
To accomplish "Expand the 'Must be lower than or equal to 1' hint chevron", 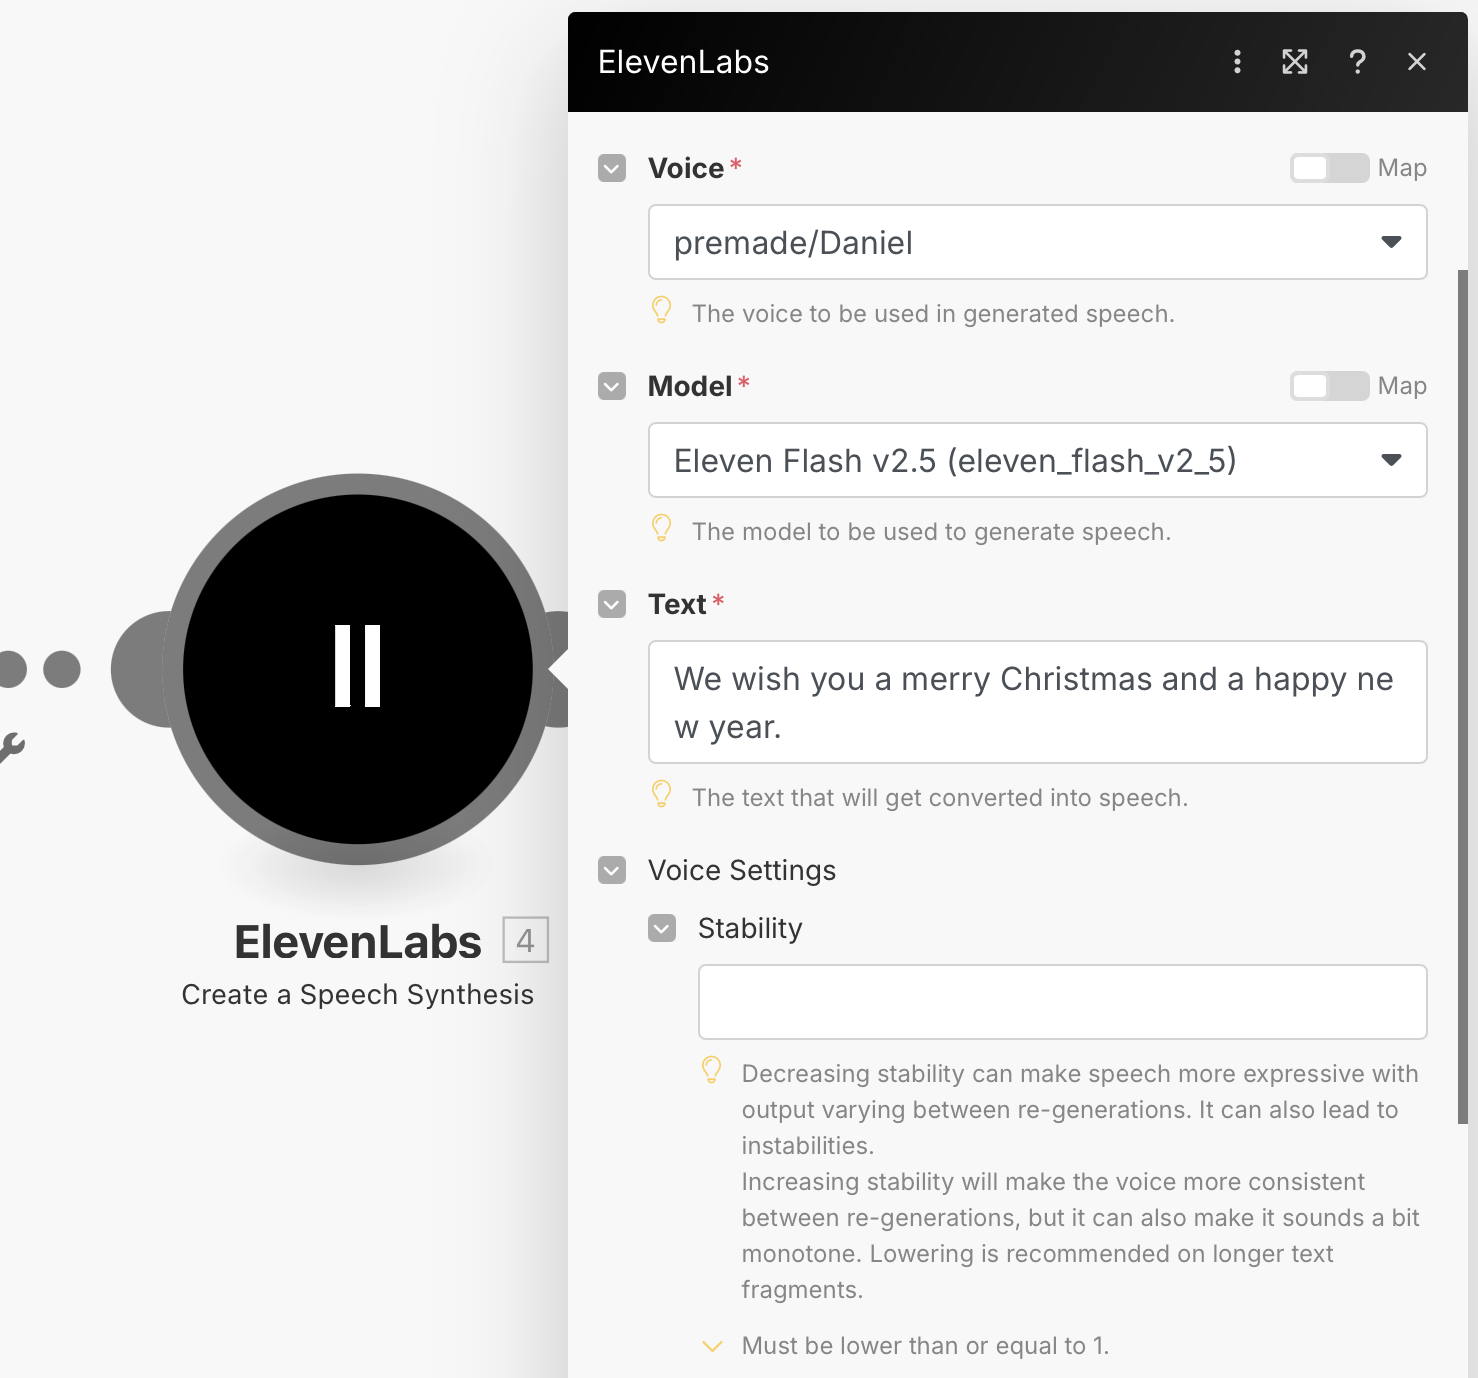I will tap(712, 1346).
